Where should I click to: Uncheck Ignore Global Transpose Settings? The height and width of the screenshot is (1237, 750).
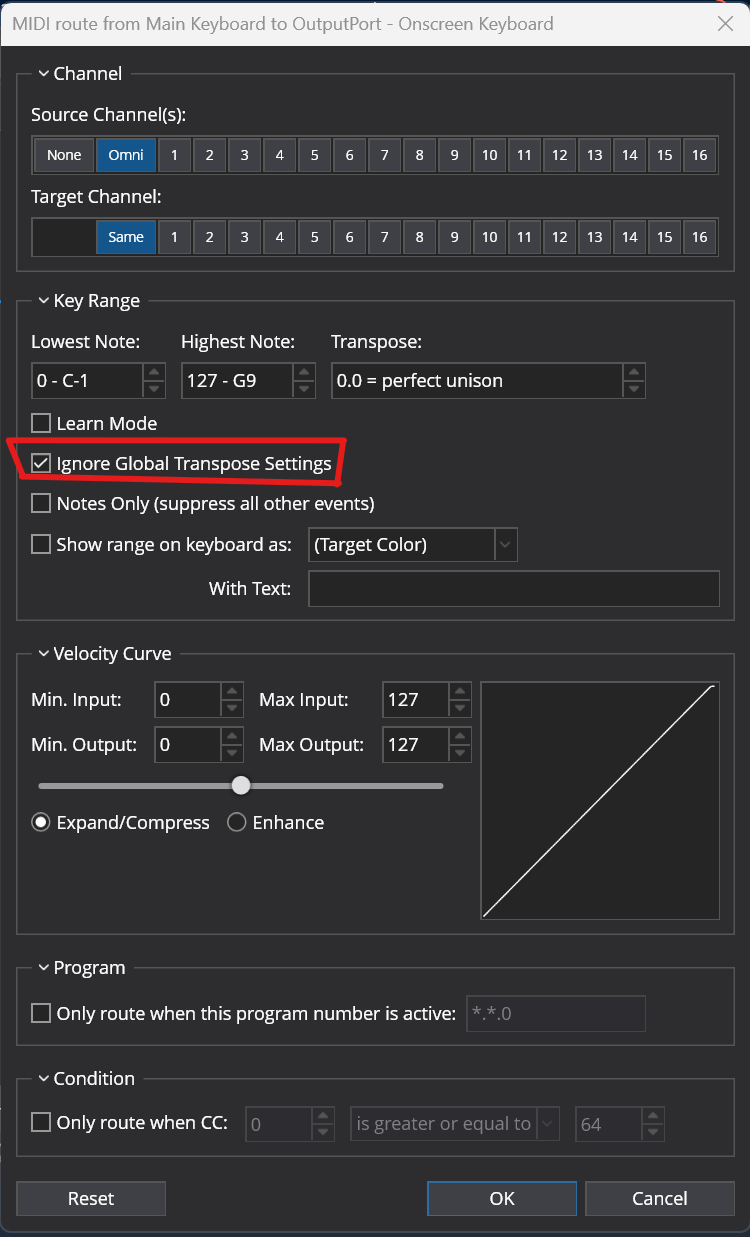pos(41,463)
